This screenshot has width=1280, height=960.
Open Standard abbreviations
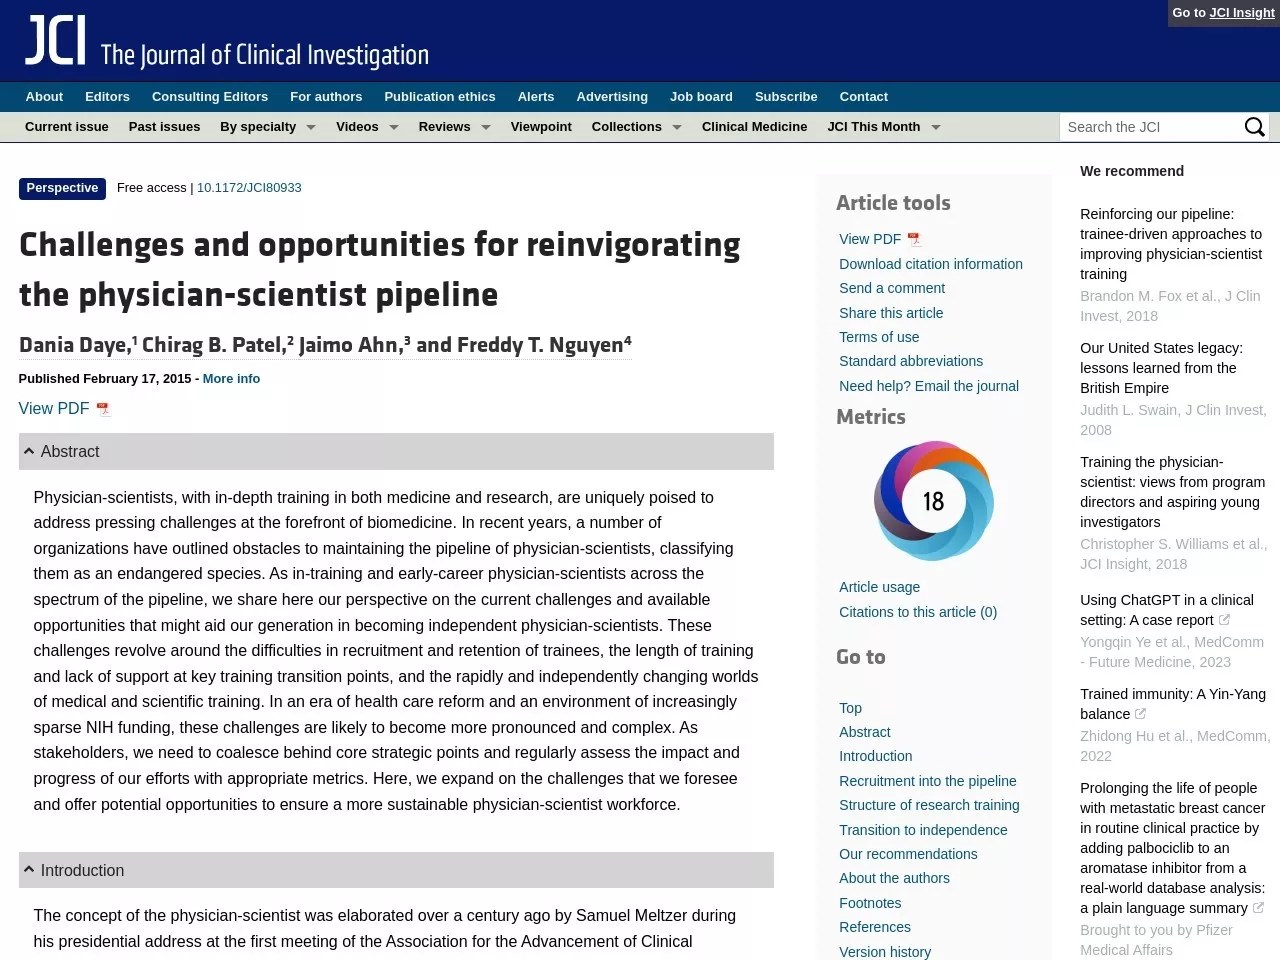point(911,361)
